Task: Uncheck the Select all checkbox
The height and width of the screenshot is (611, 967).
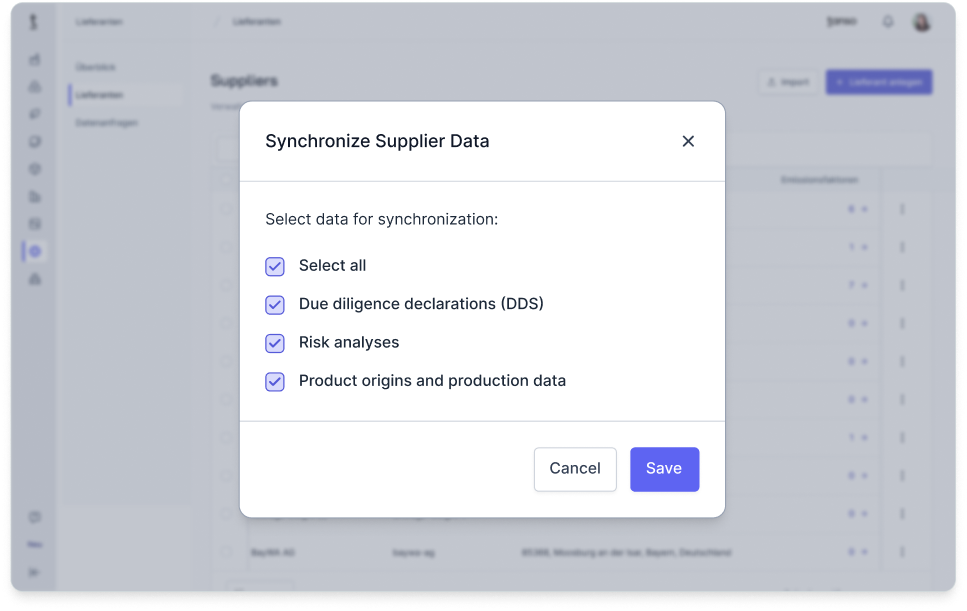Action: pyautogui.click(x=275, y=266)
